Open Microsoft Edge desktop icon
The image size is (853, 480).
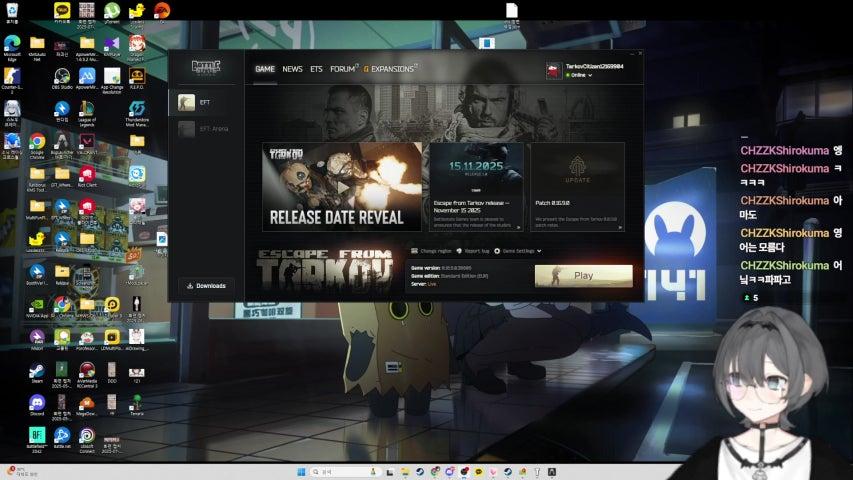coord(12,46)
